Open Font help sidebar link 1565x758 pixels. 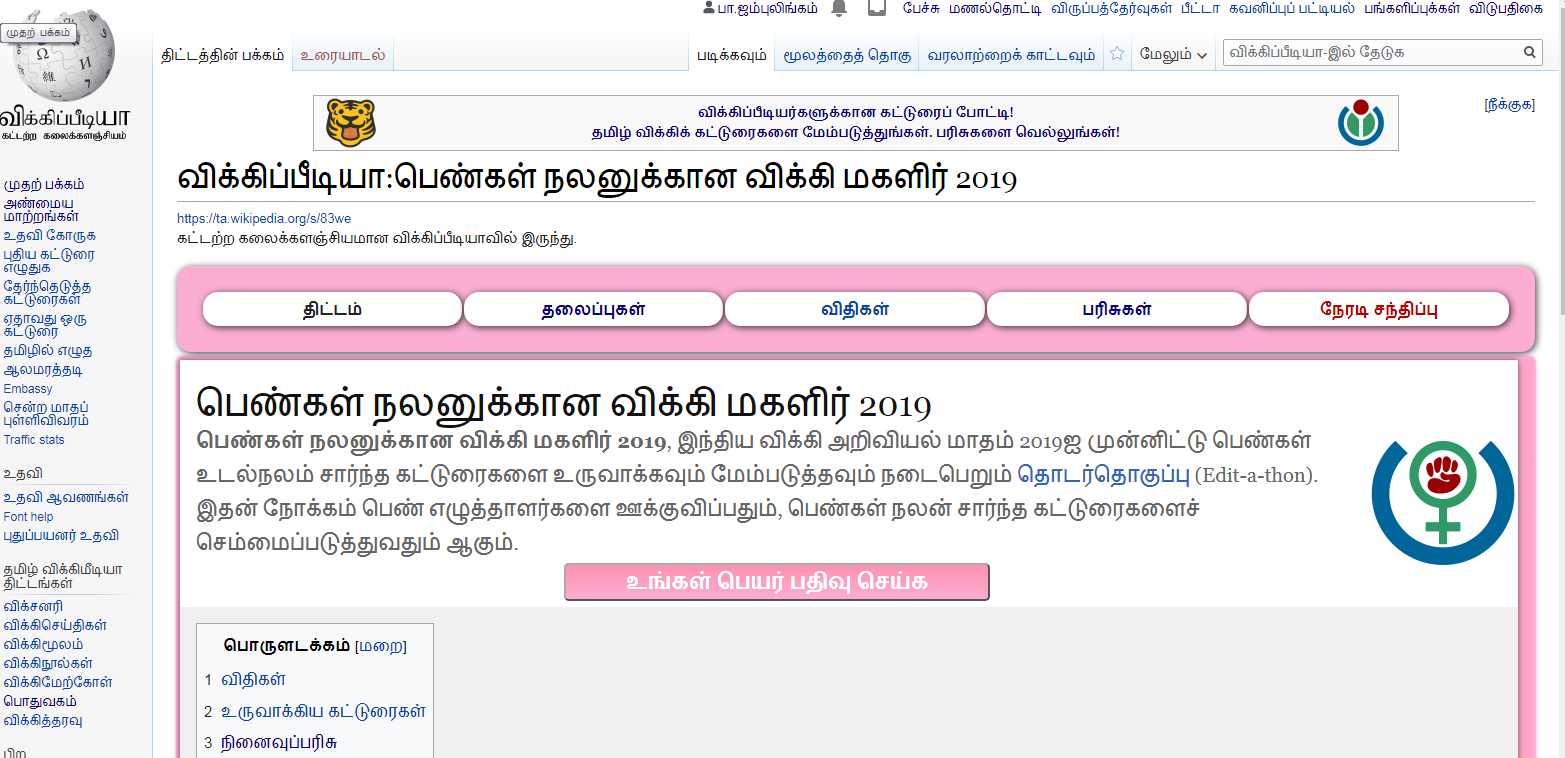click(29, 517)
